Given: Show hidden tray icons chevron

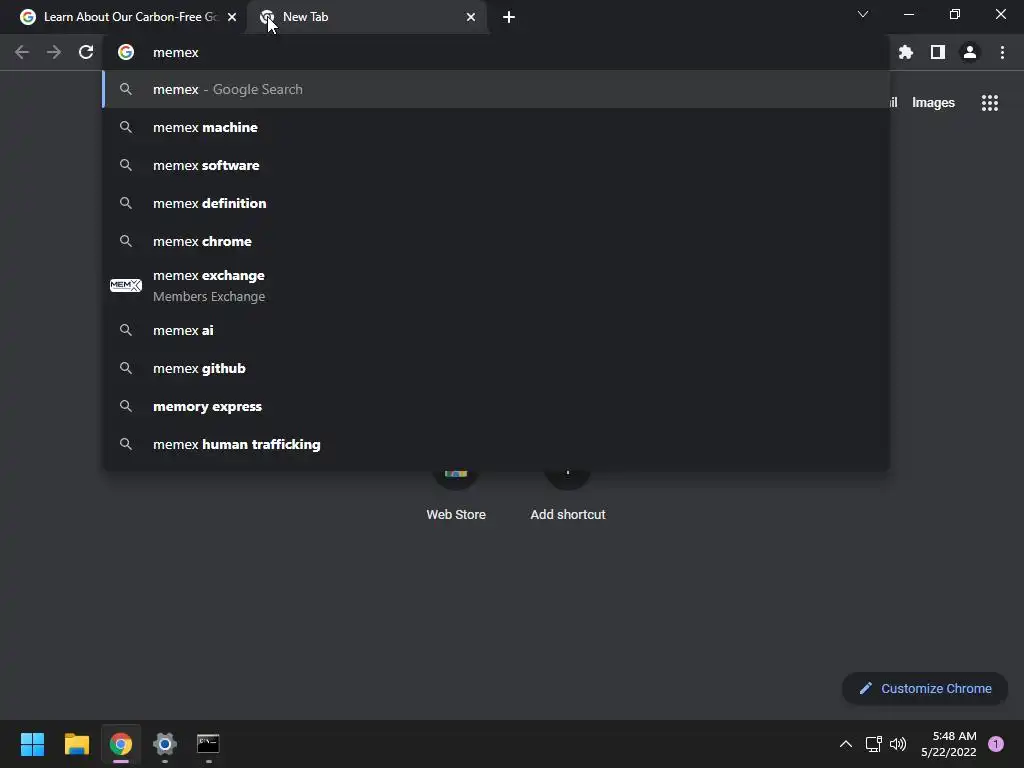Looking at the screenshot, I should (x=846, y=744).
